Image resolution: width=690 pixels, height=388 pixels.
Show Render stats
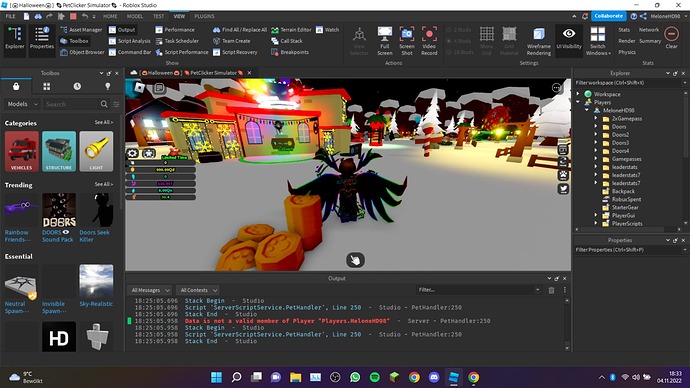coord(627,41)
